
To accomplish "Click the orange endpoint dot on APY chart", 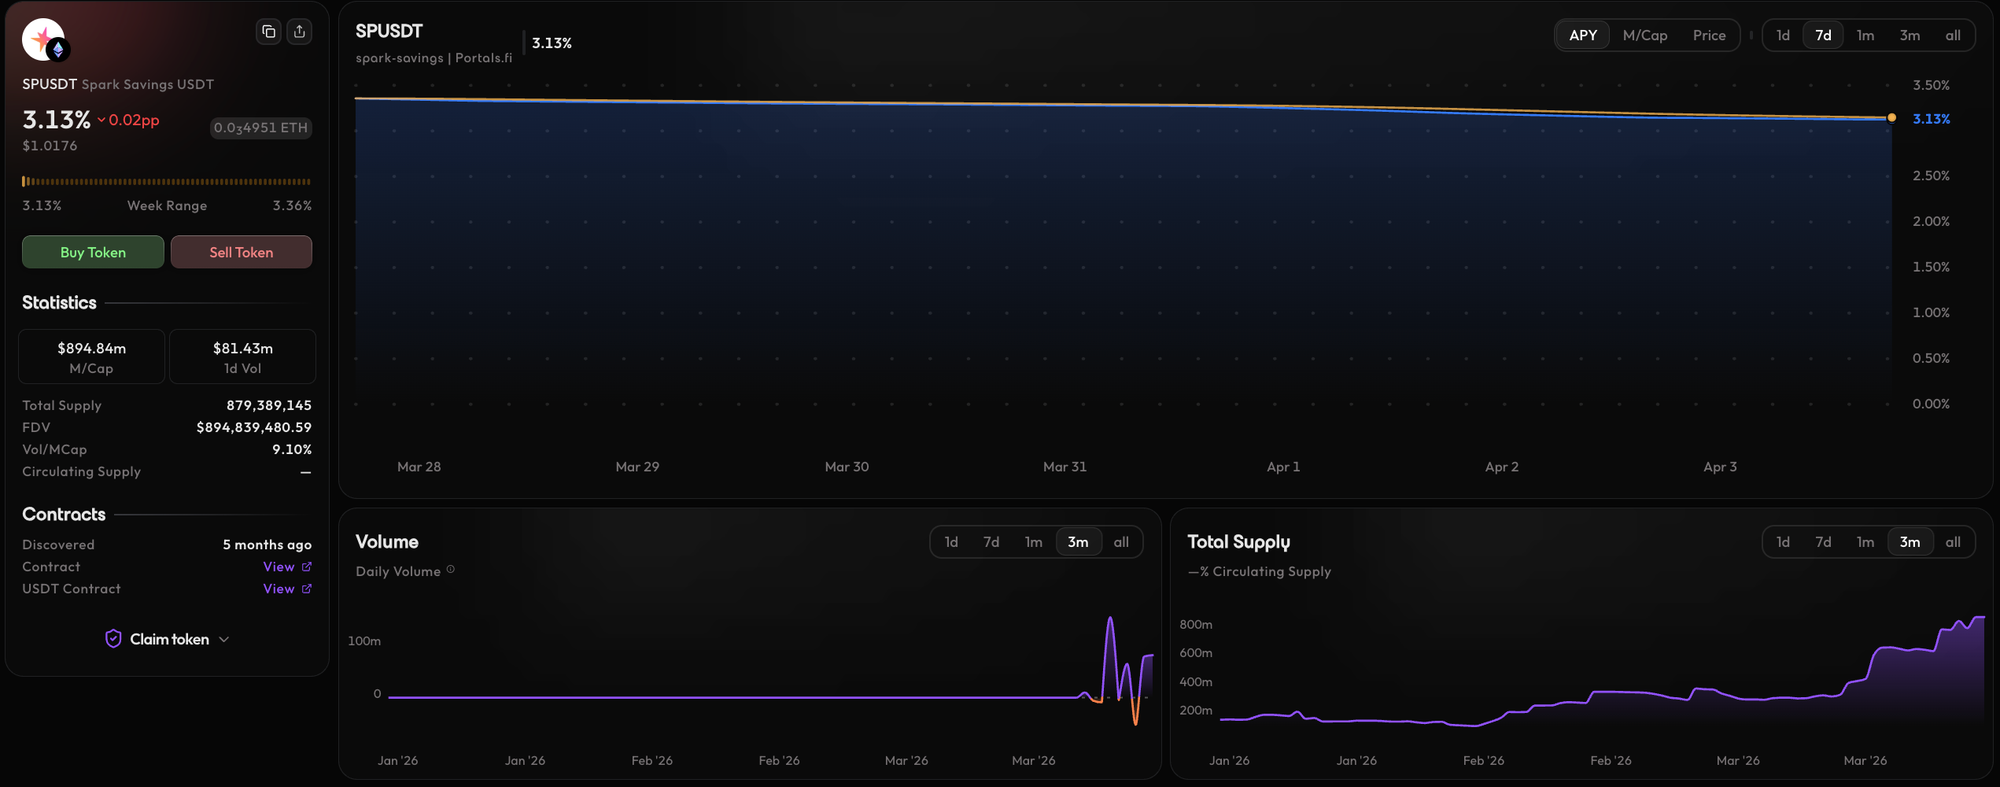I will [x=1891, y=118].
